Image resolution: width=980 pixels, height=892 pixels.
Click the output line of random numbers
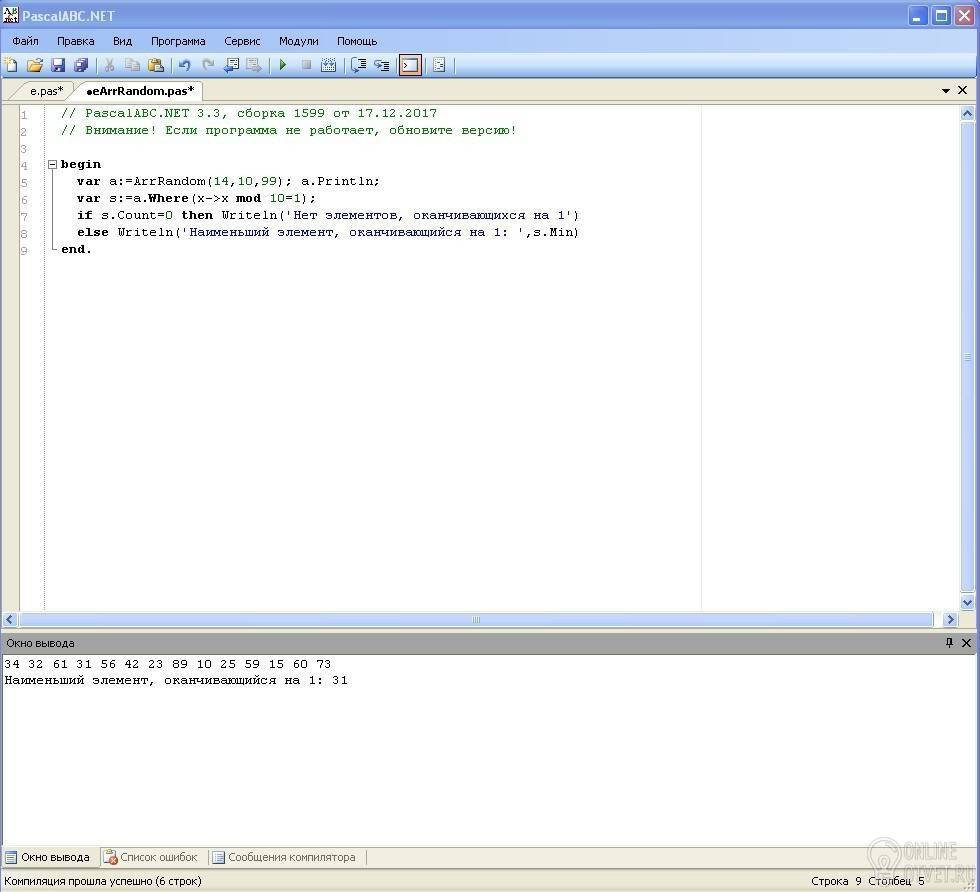pos(168,664)
